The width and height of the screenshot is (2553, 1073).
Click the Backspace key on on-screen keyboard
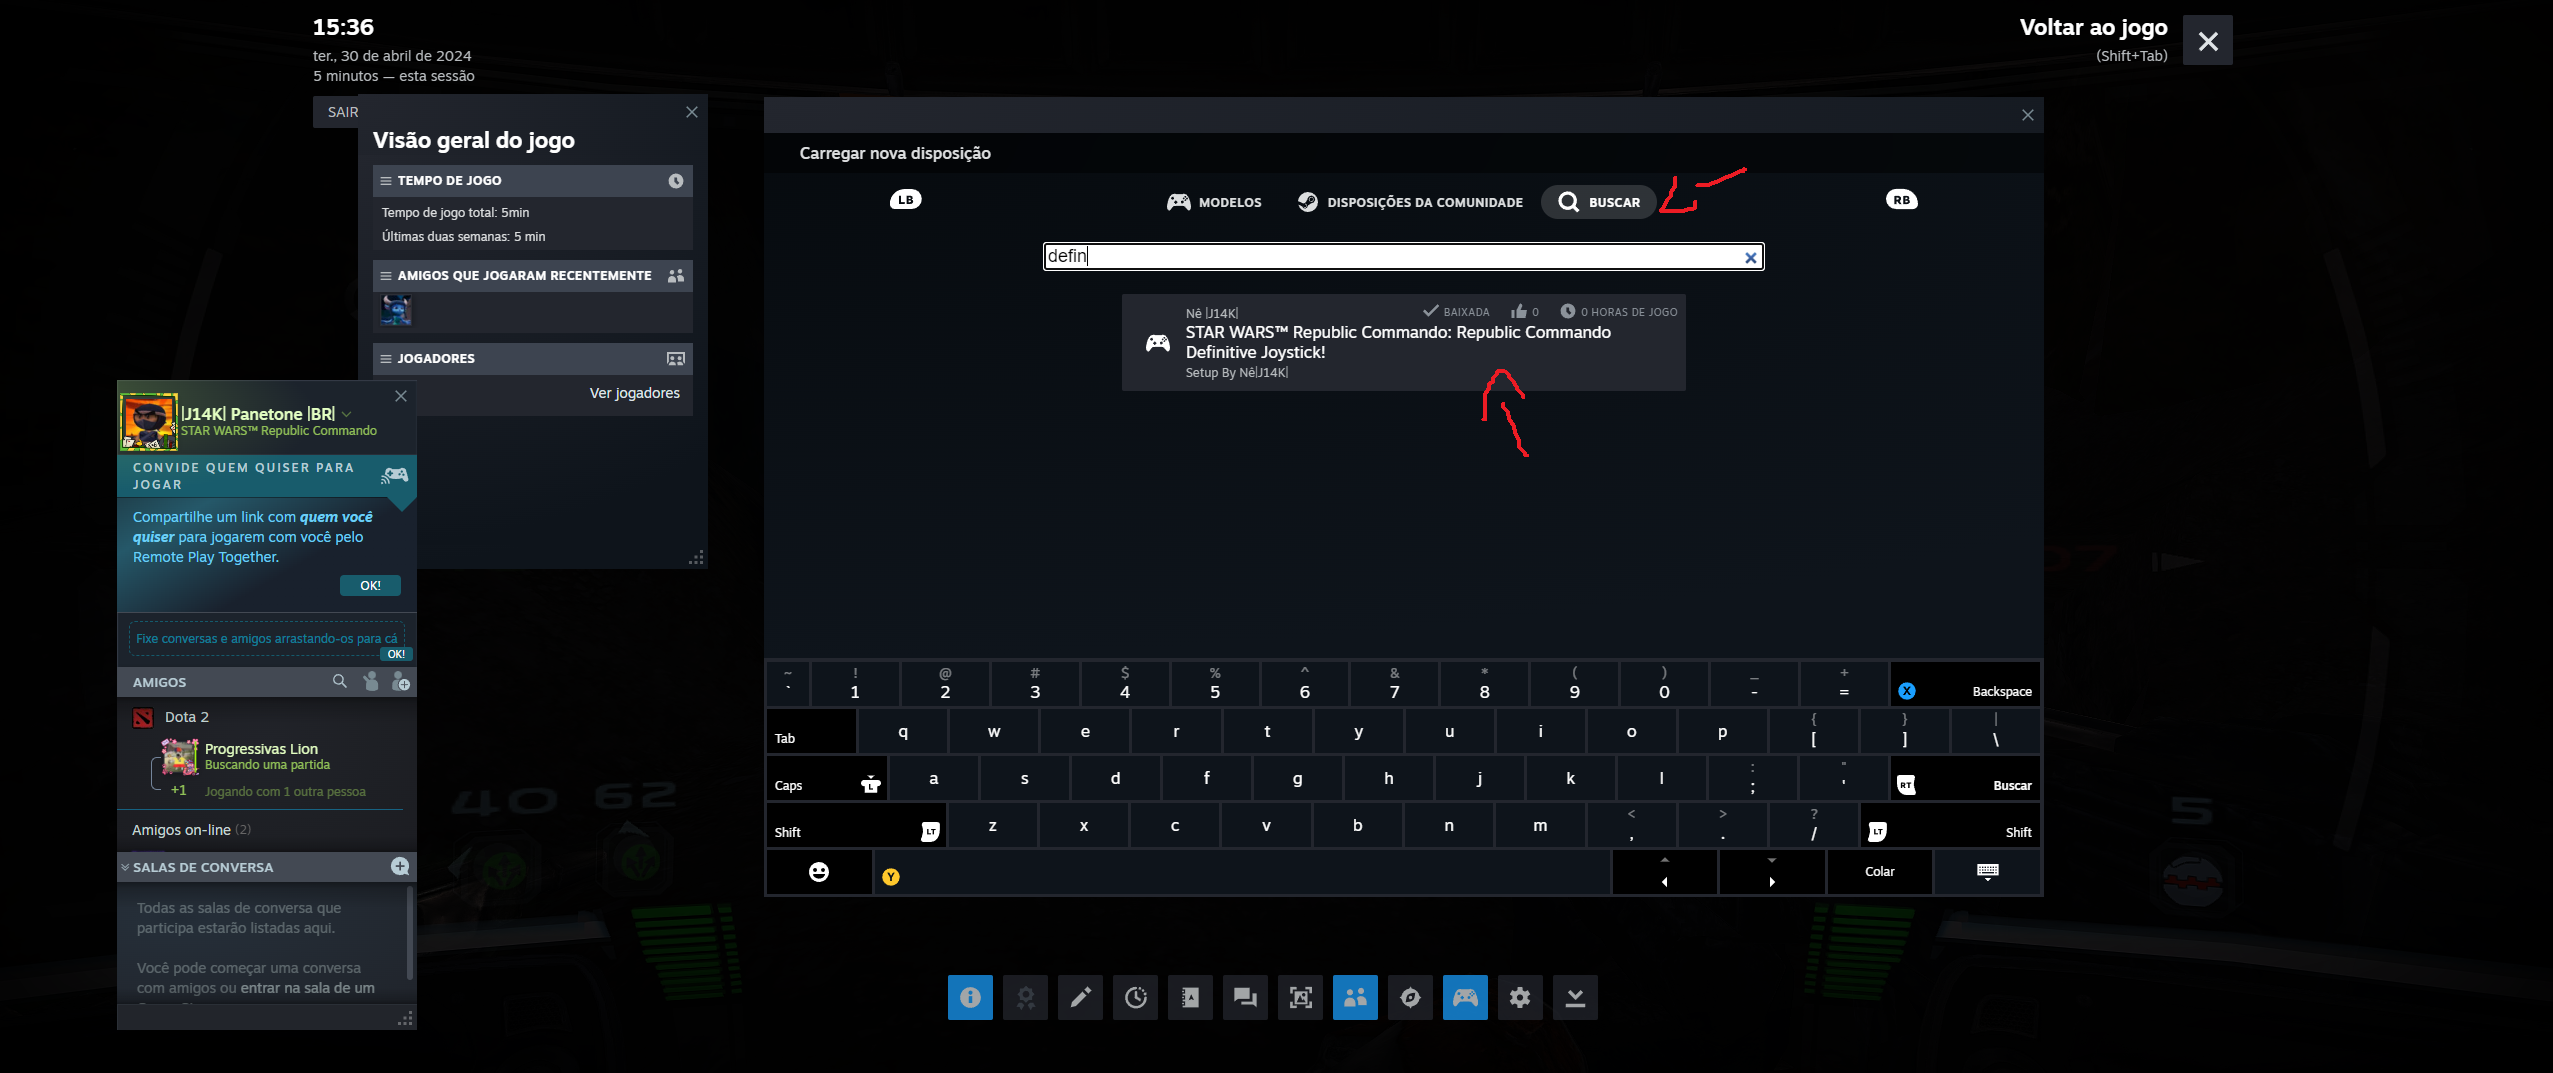coord(1965,685)
